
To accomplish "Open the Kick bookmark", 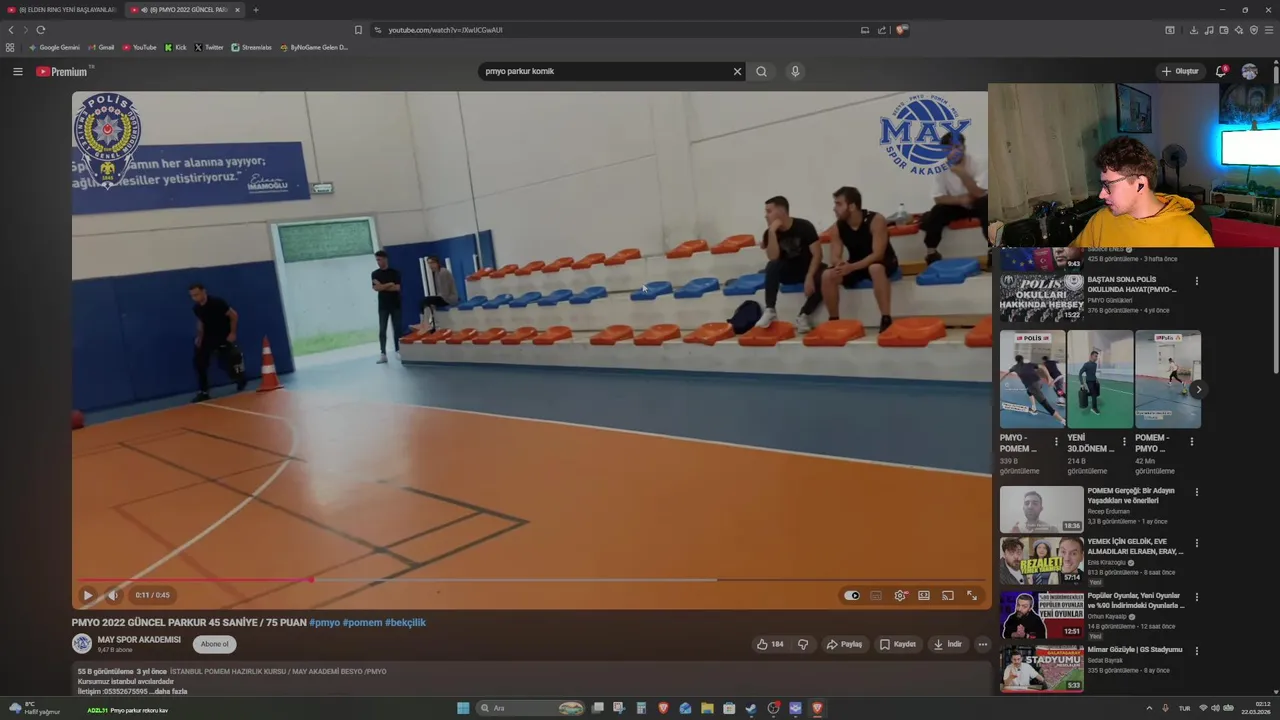I will [x=176, y=47].
